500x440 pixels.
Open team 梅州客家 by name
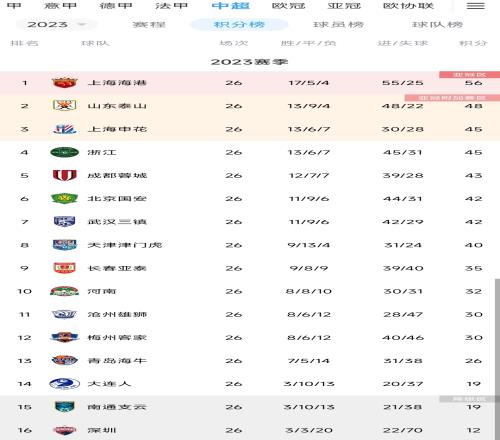[x=117, y=337]
